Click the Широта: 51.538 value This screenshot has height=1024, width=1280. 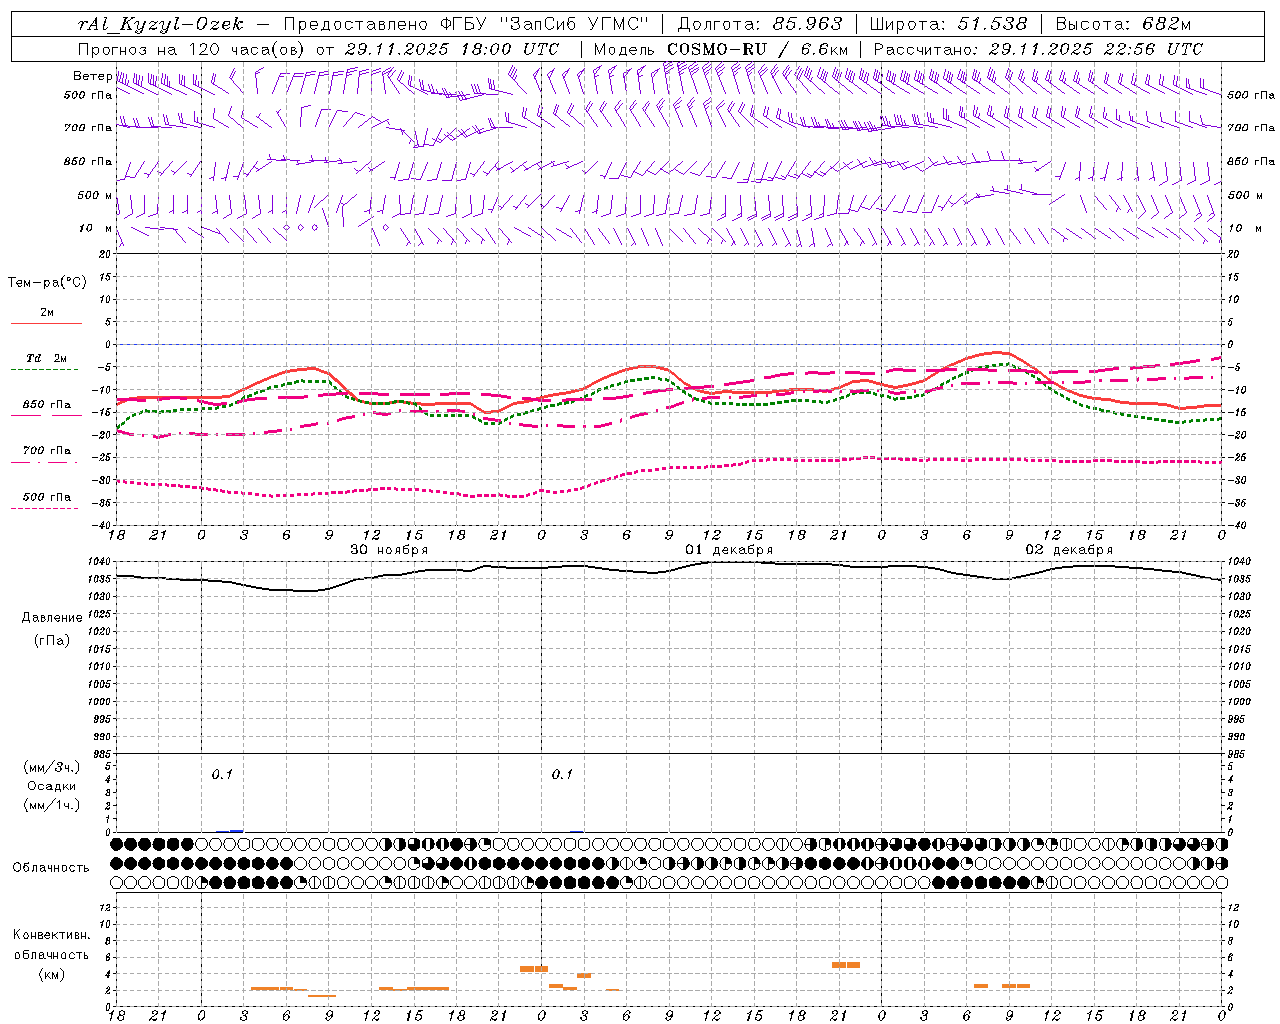(948, 25)
